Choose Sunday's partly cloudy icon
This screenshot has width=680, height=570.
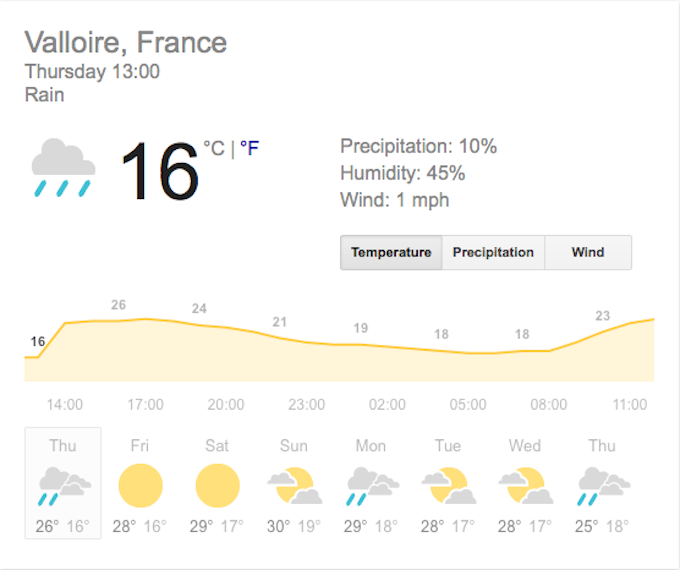pos(294,486)
